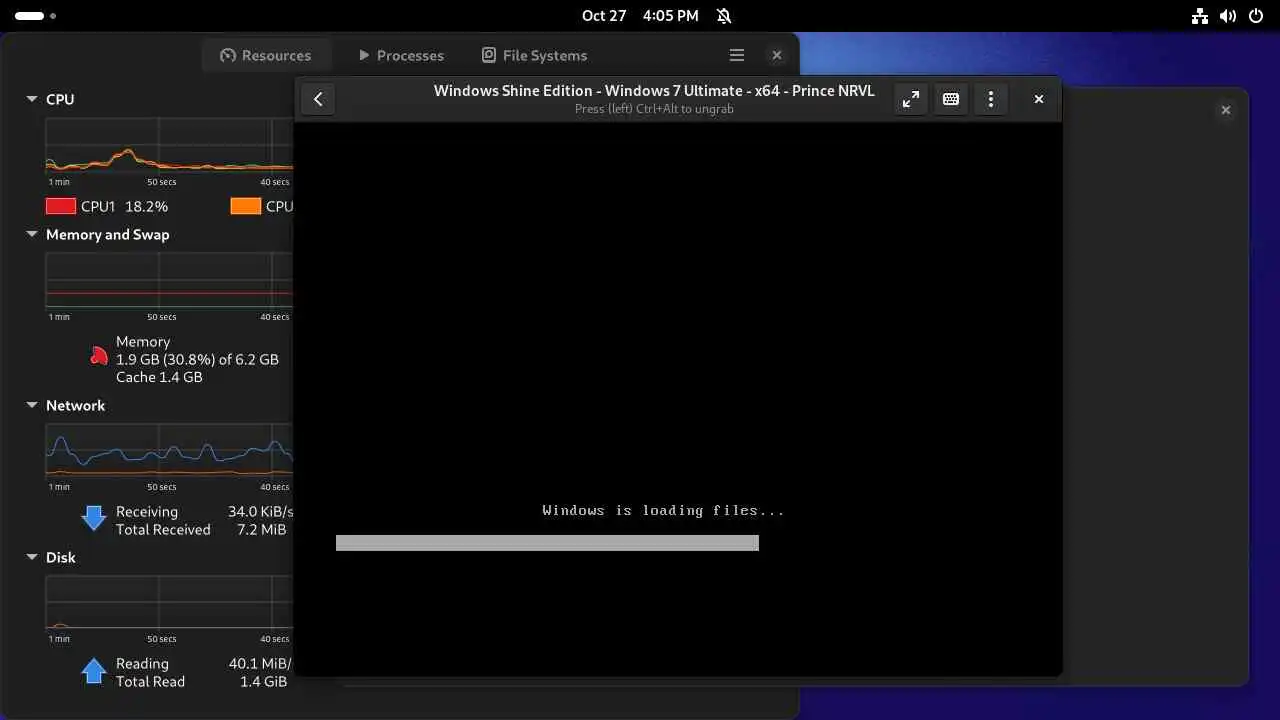This screenshot has width=1280, height=720.
Task: Open the Oct 27 clock calendar
Action: [640, 16]
